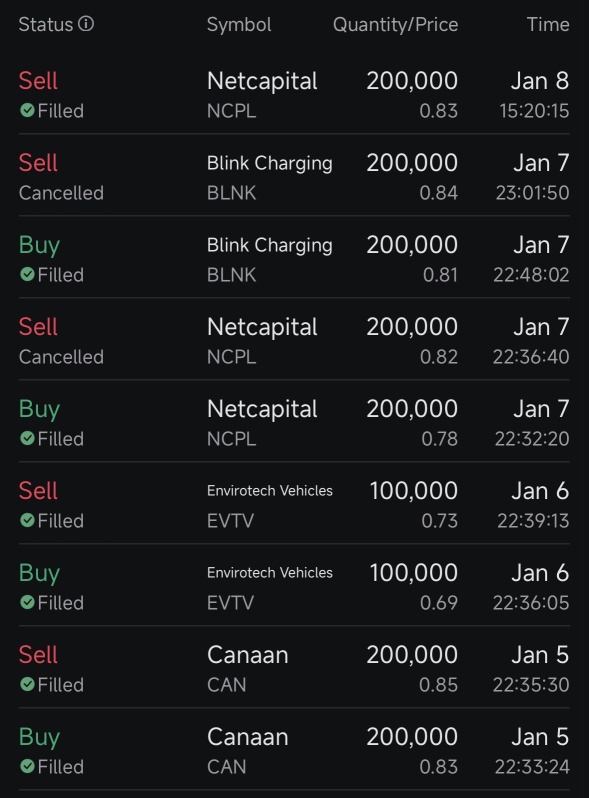Open the Netcapital order dated Jan 8
589x798 pixels.
294,93
